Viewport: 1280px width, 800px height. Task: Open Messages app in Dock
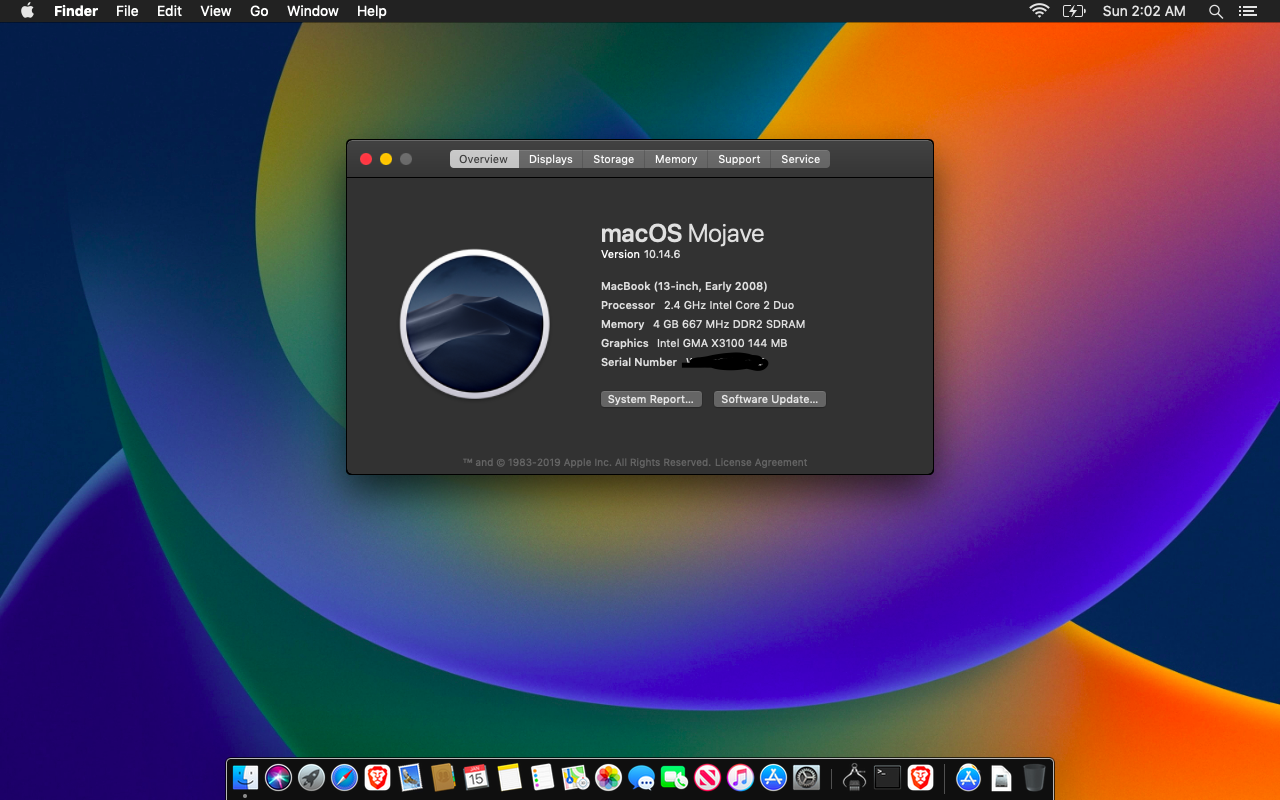click(641, 777)
